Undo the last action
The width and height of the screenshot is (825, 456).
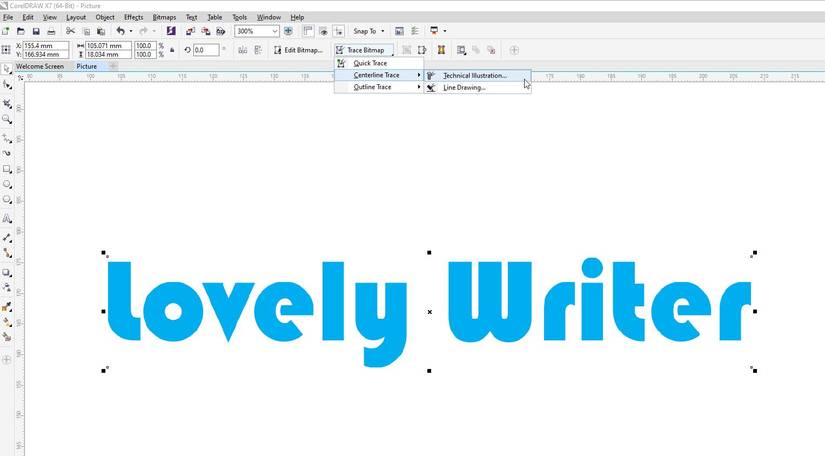point(120,31)
